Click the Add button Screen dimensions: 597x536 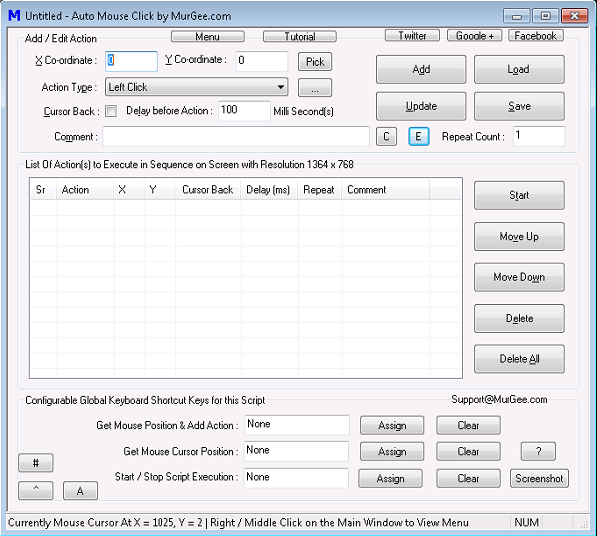(421, 69)
